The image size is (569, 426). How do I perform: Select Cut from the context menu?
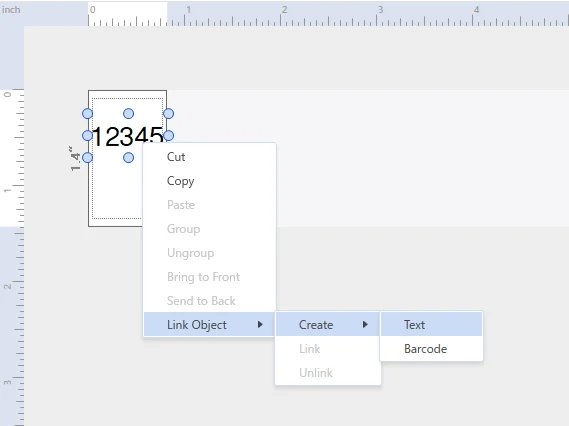(x=209, y=157)
